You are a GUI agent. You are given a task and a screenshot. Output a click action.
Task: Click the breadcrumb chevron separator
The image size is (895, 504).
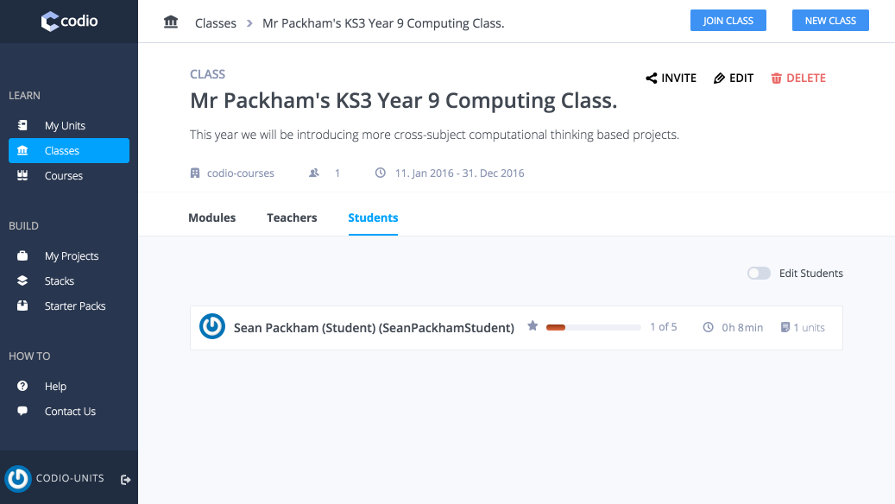[x=249, y=23]
